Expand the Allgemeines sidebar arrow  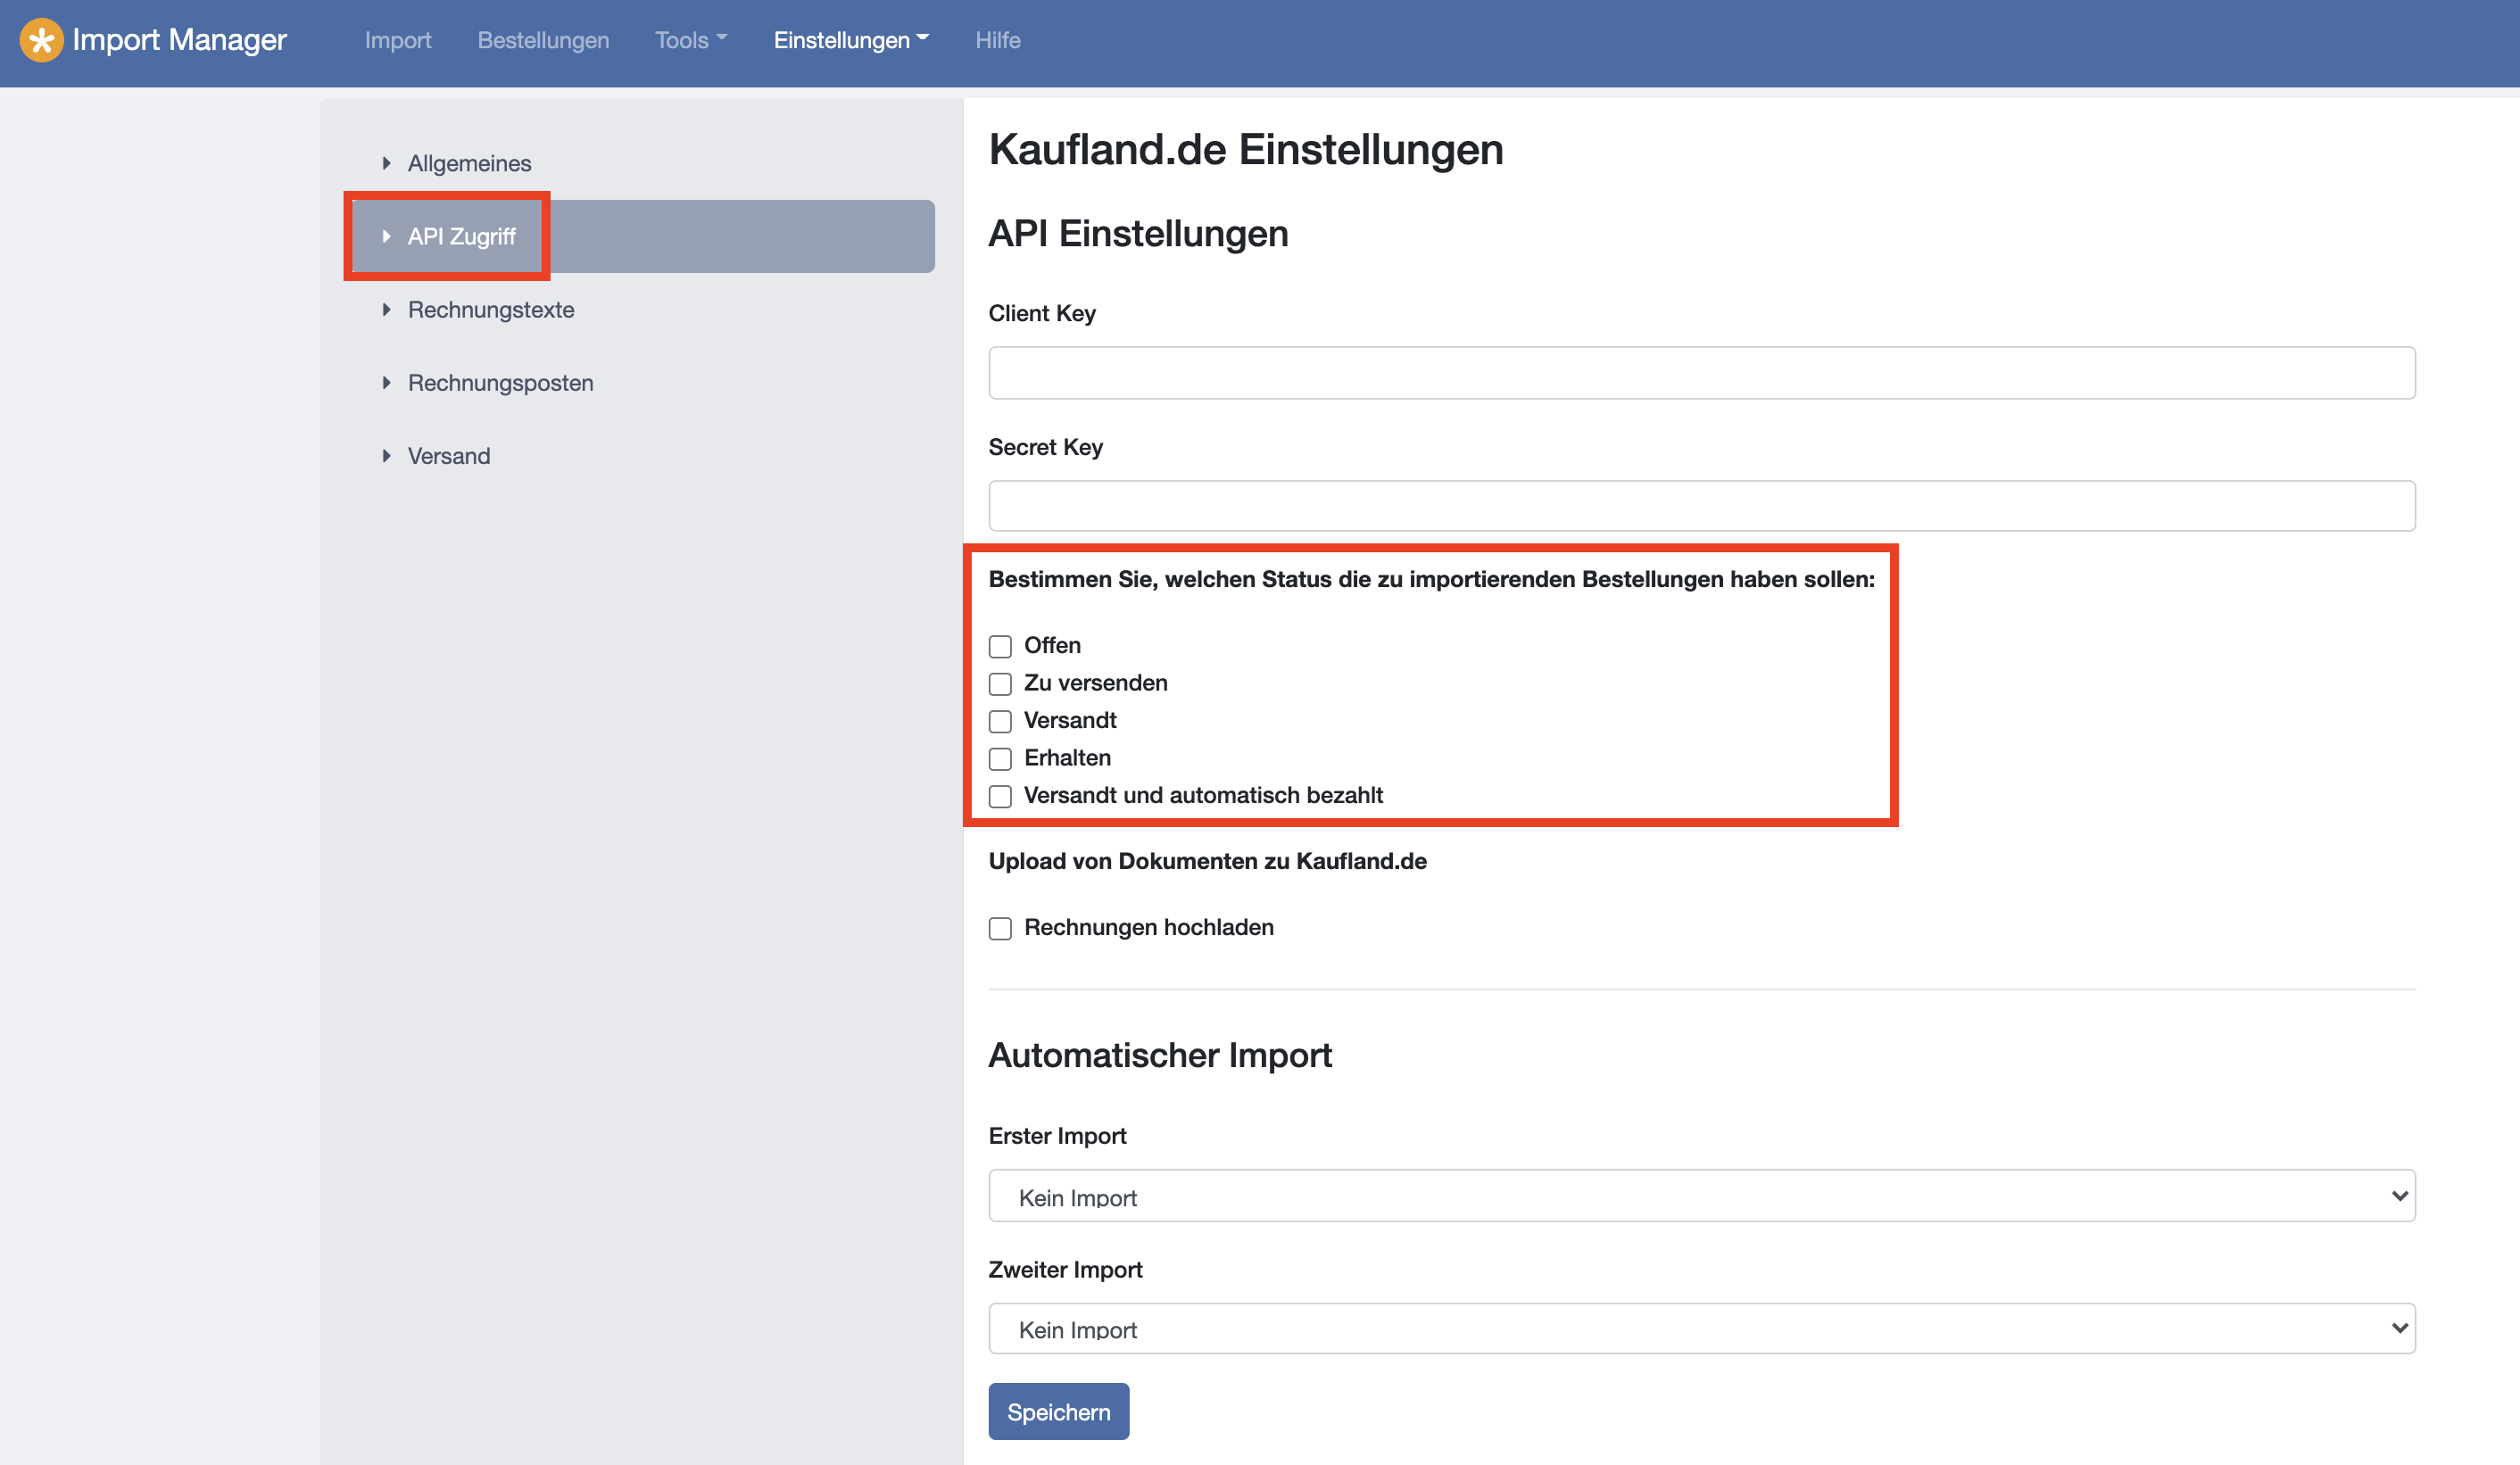pyautogui.click(x=386, y=163)
